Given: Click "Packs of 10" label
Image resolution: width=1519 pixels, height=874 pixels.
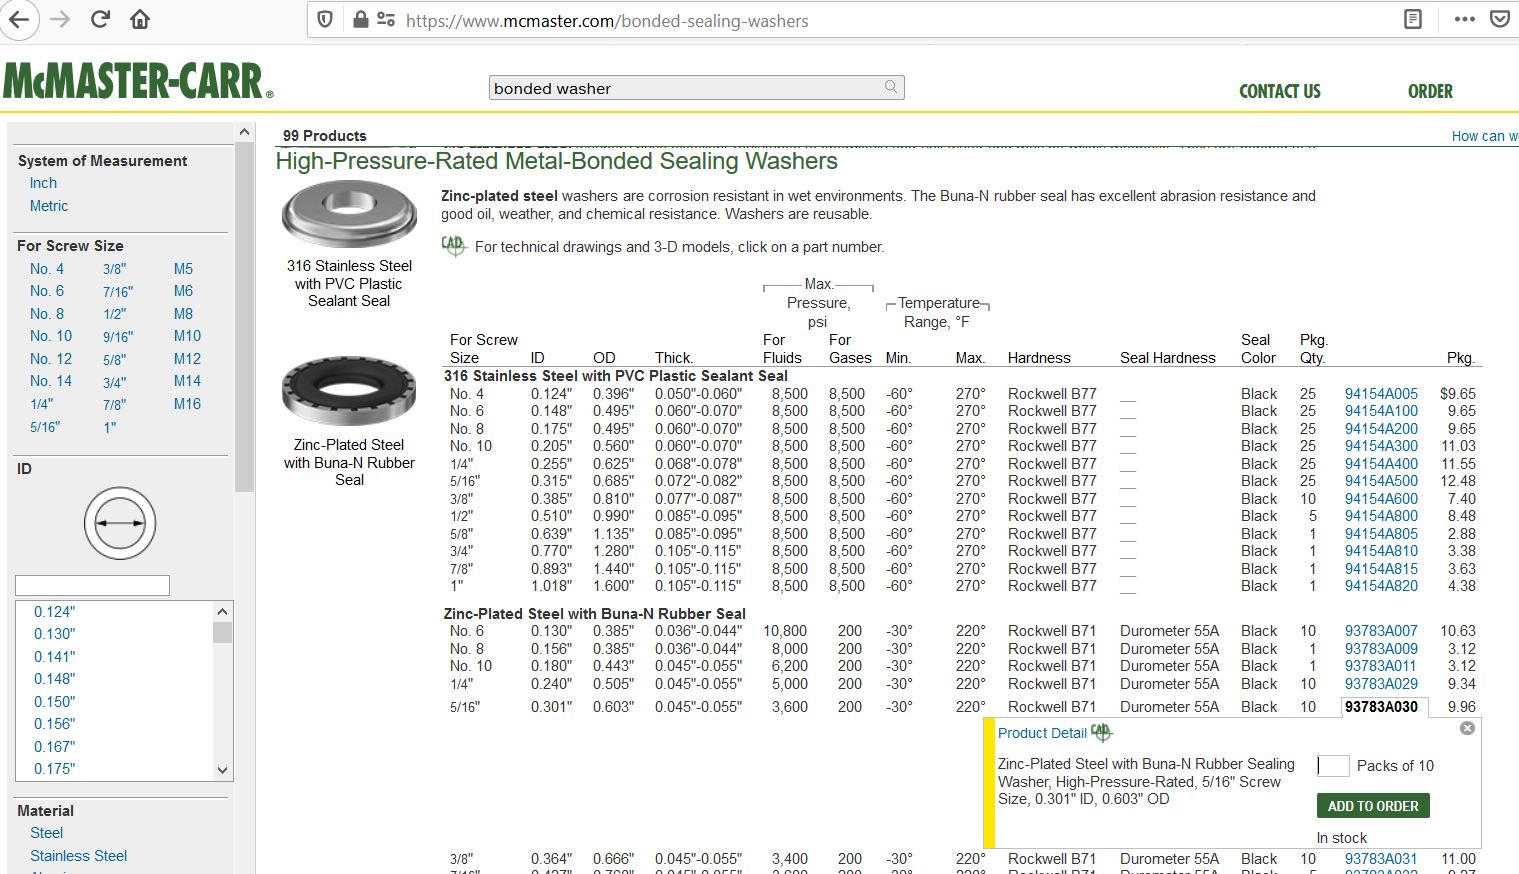Looking at the screenshot, I should (x=1395, y=766).
